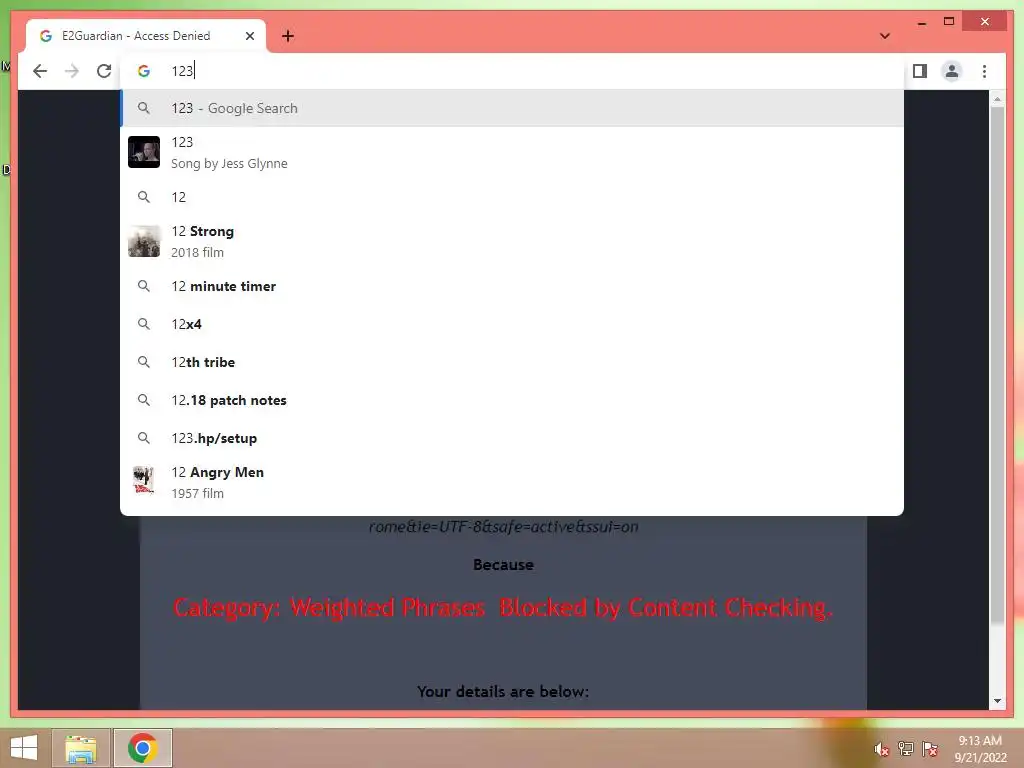Screen dimensions: 1024x768
Task: Click the search icon beside '12 minute timer'
Action: pyautogui.click(x=144, y=286)
